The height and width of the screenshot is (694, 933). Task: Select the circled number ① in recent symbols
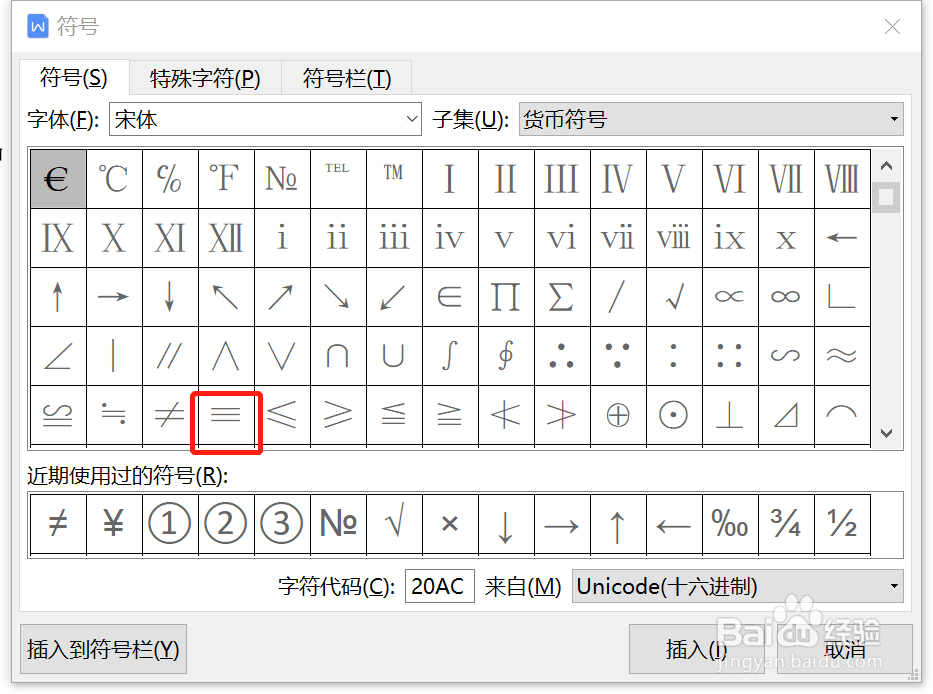point(169,523)
